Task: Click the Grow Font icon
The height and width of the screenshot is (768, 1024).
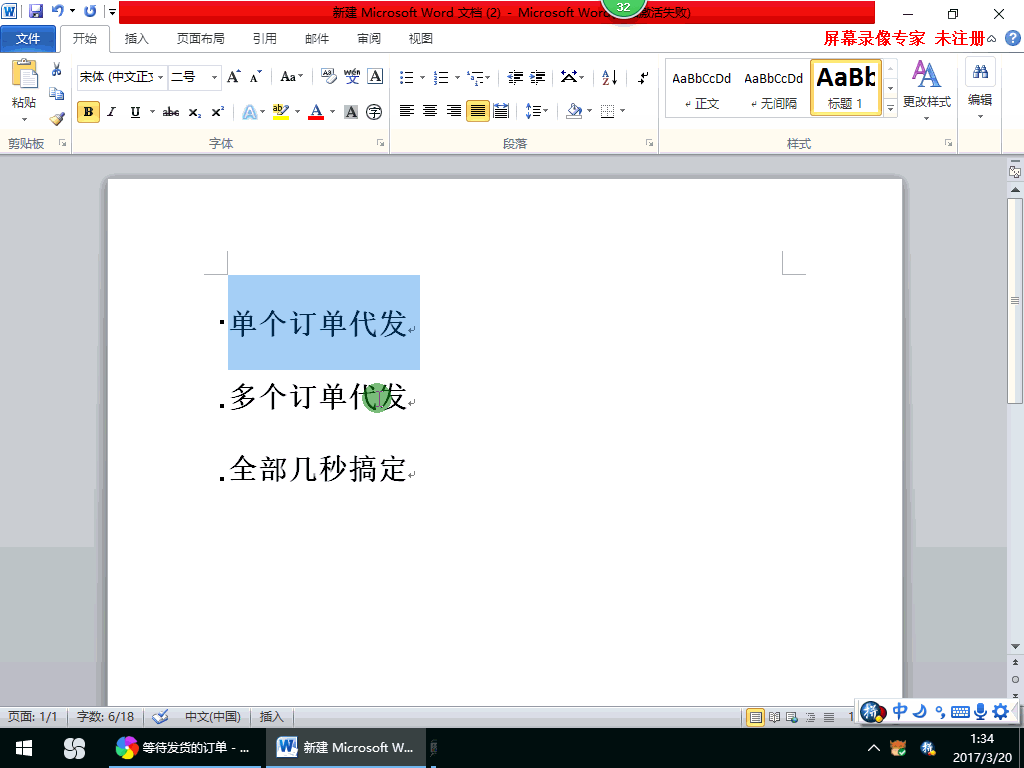Action: (x=234, y=77)
